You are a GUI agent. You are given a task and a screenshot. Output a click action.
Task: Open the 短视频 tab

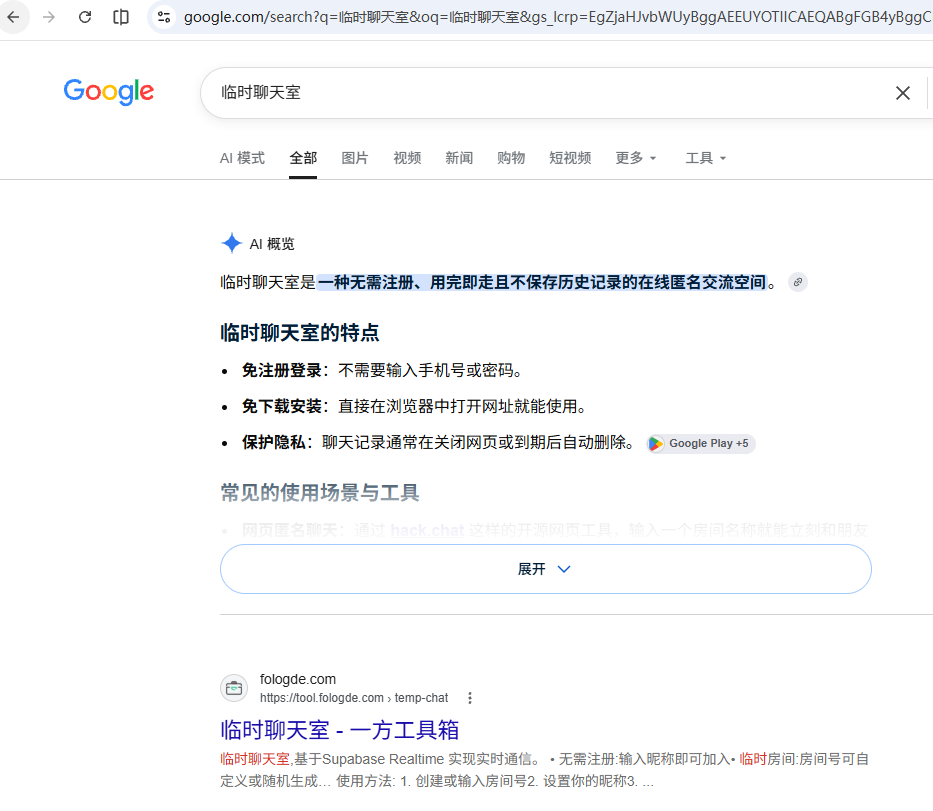point(570,158)
